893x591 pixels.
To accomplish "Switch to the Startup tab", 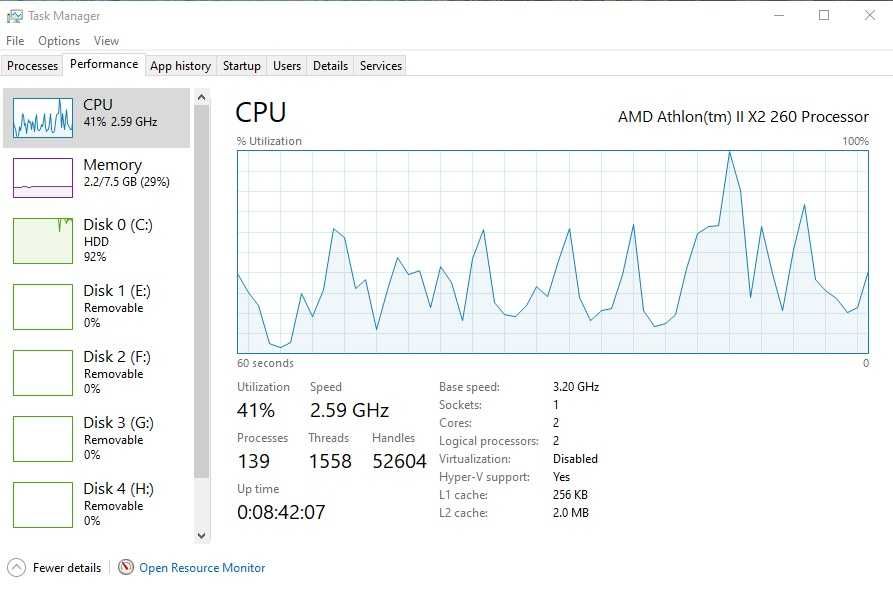I will tap(241, 66).
